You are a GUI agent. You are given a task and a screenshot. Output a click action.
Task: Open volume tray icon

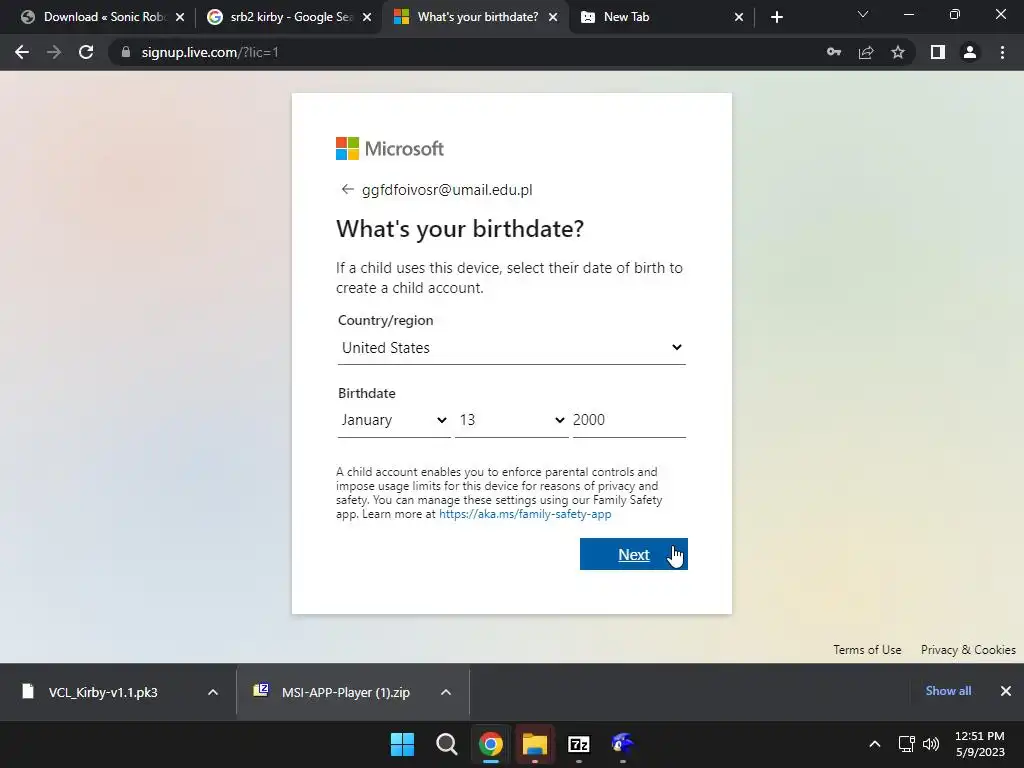[931, 744]
